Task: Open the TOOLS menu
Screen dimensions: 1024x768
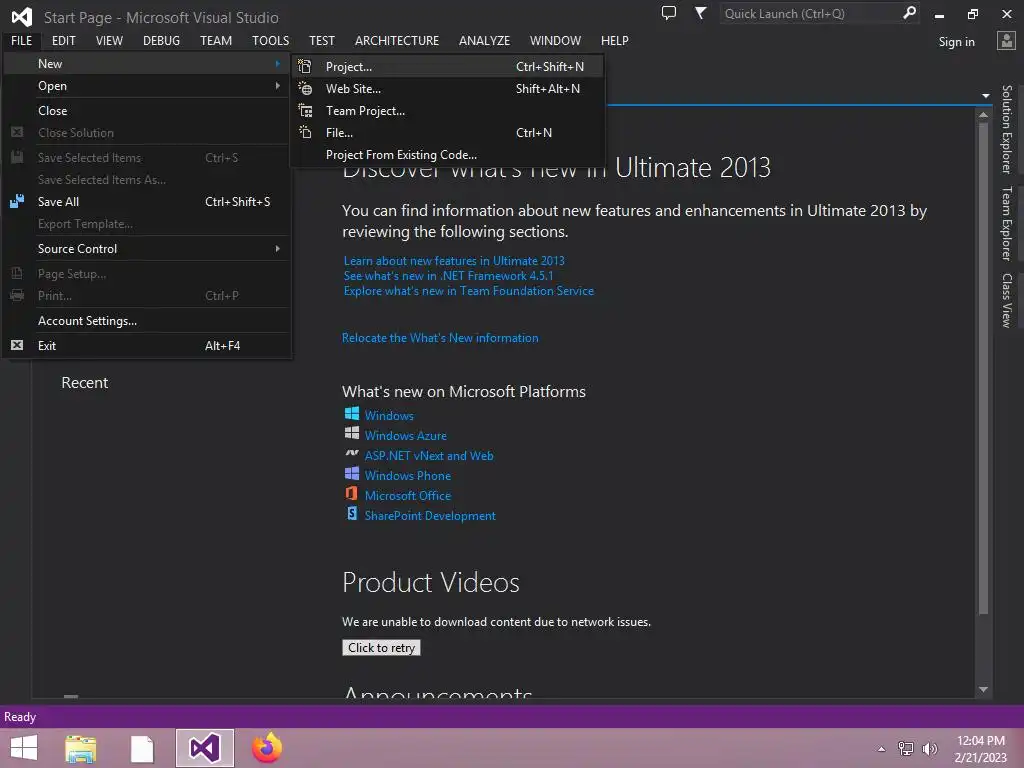Action: (270, 40)
